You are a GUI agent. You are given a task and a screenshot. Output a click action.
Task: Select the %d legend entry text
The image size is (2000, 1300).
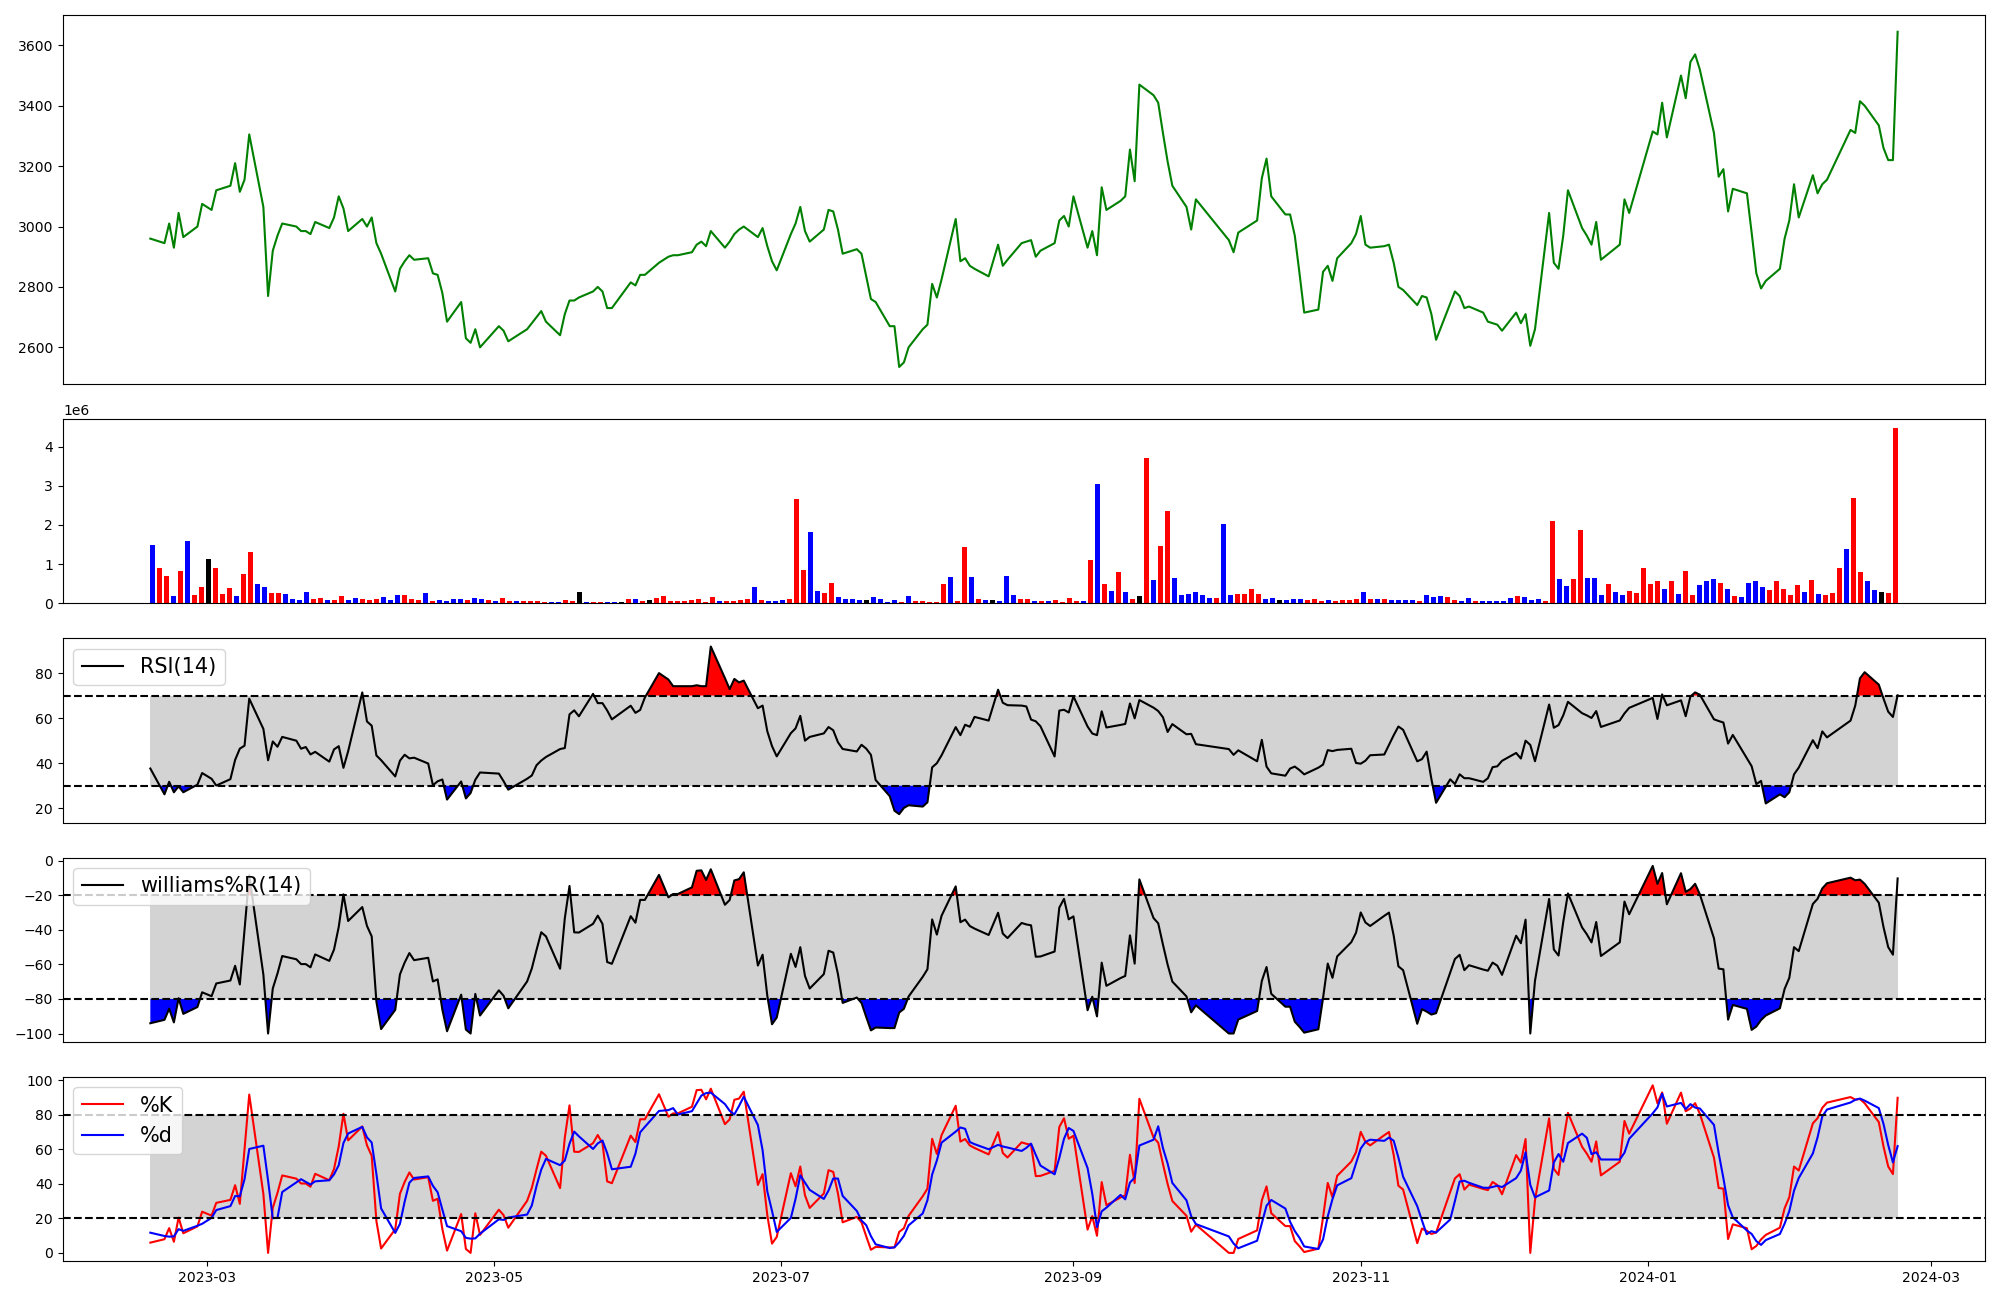[156, 1135]
